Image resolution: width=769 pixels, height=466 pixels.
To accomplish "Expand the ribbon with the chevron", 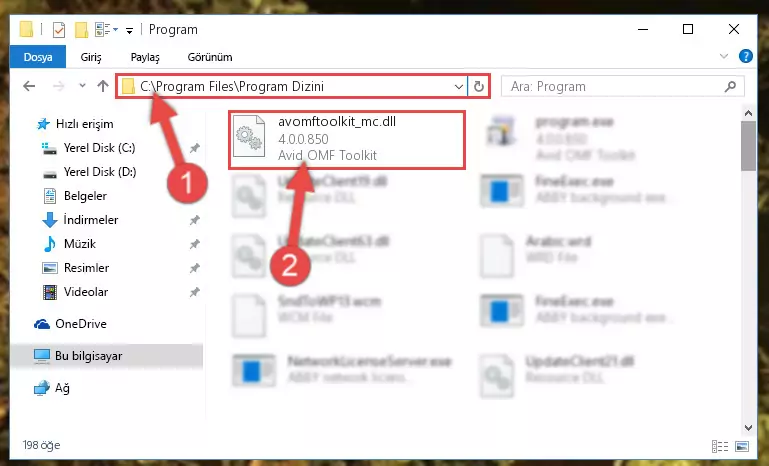I will coord(723,56).
